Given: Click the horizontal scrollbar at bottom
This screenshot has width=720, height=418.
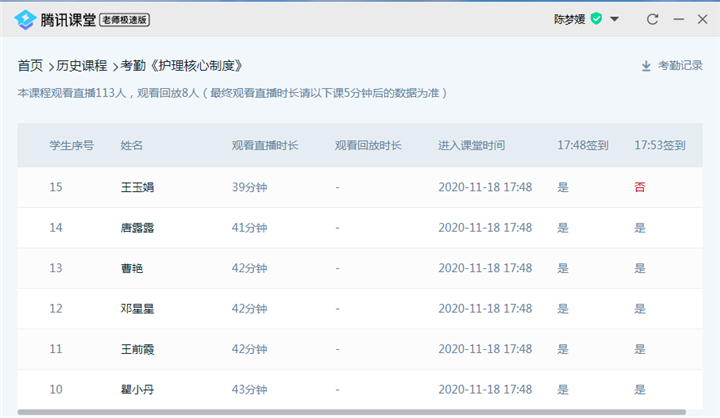Looking at the screenshot, I should pyautogui.click(x=352, y=412).
